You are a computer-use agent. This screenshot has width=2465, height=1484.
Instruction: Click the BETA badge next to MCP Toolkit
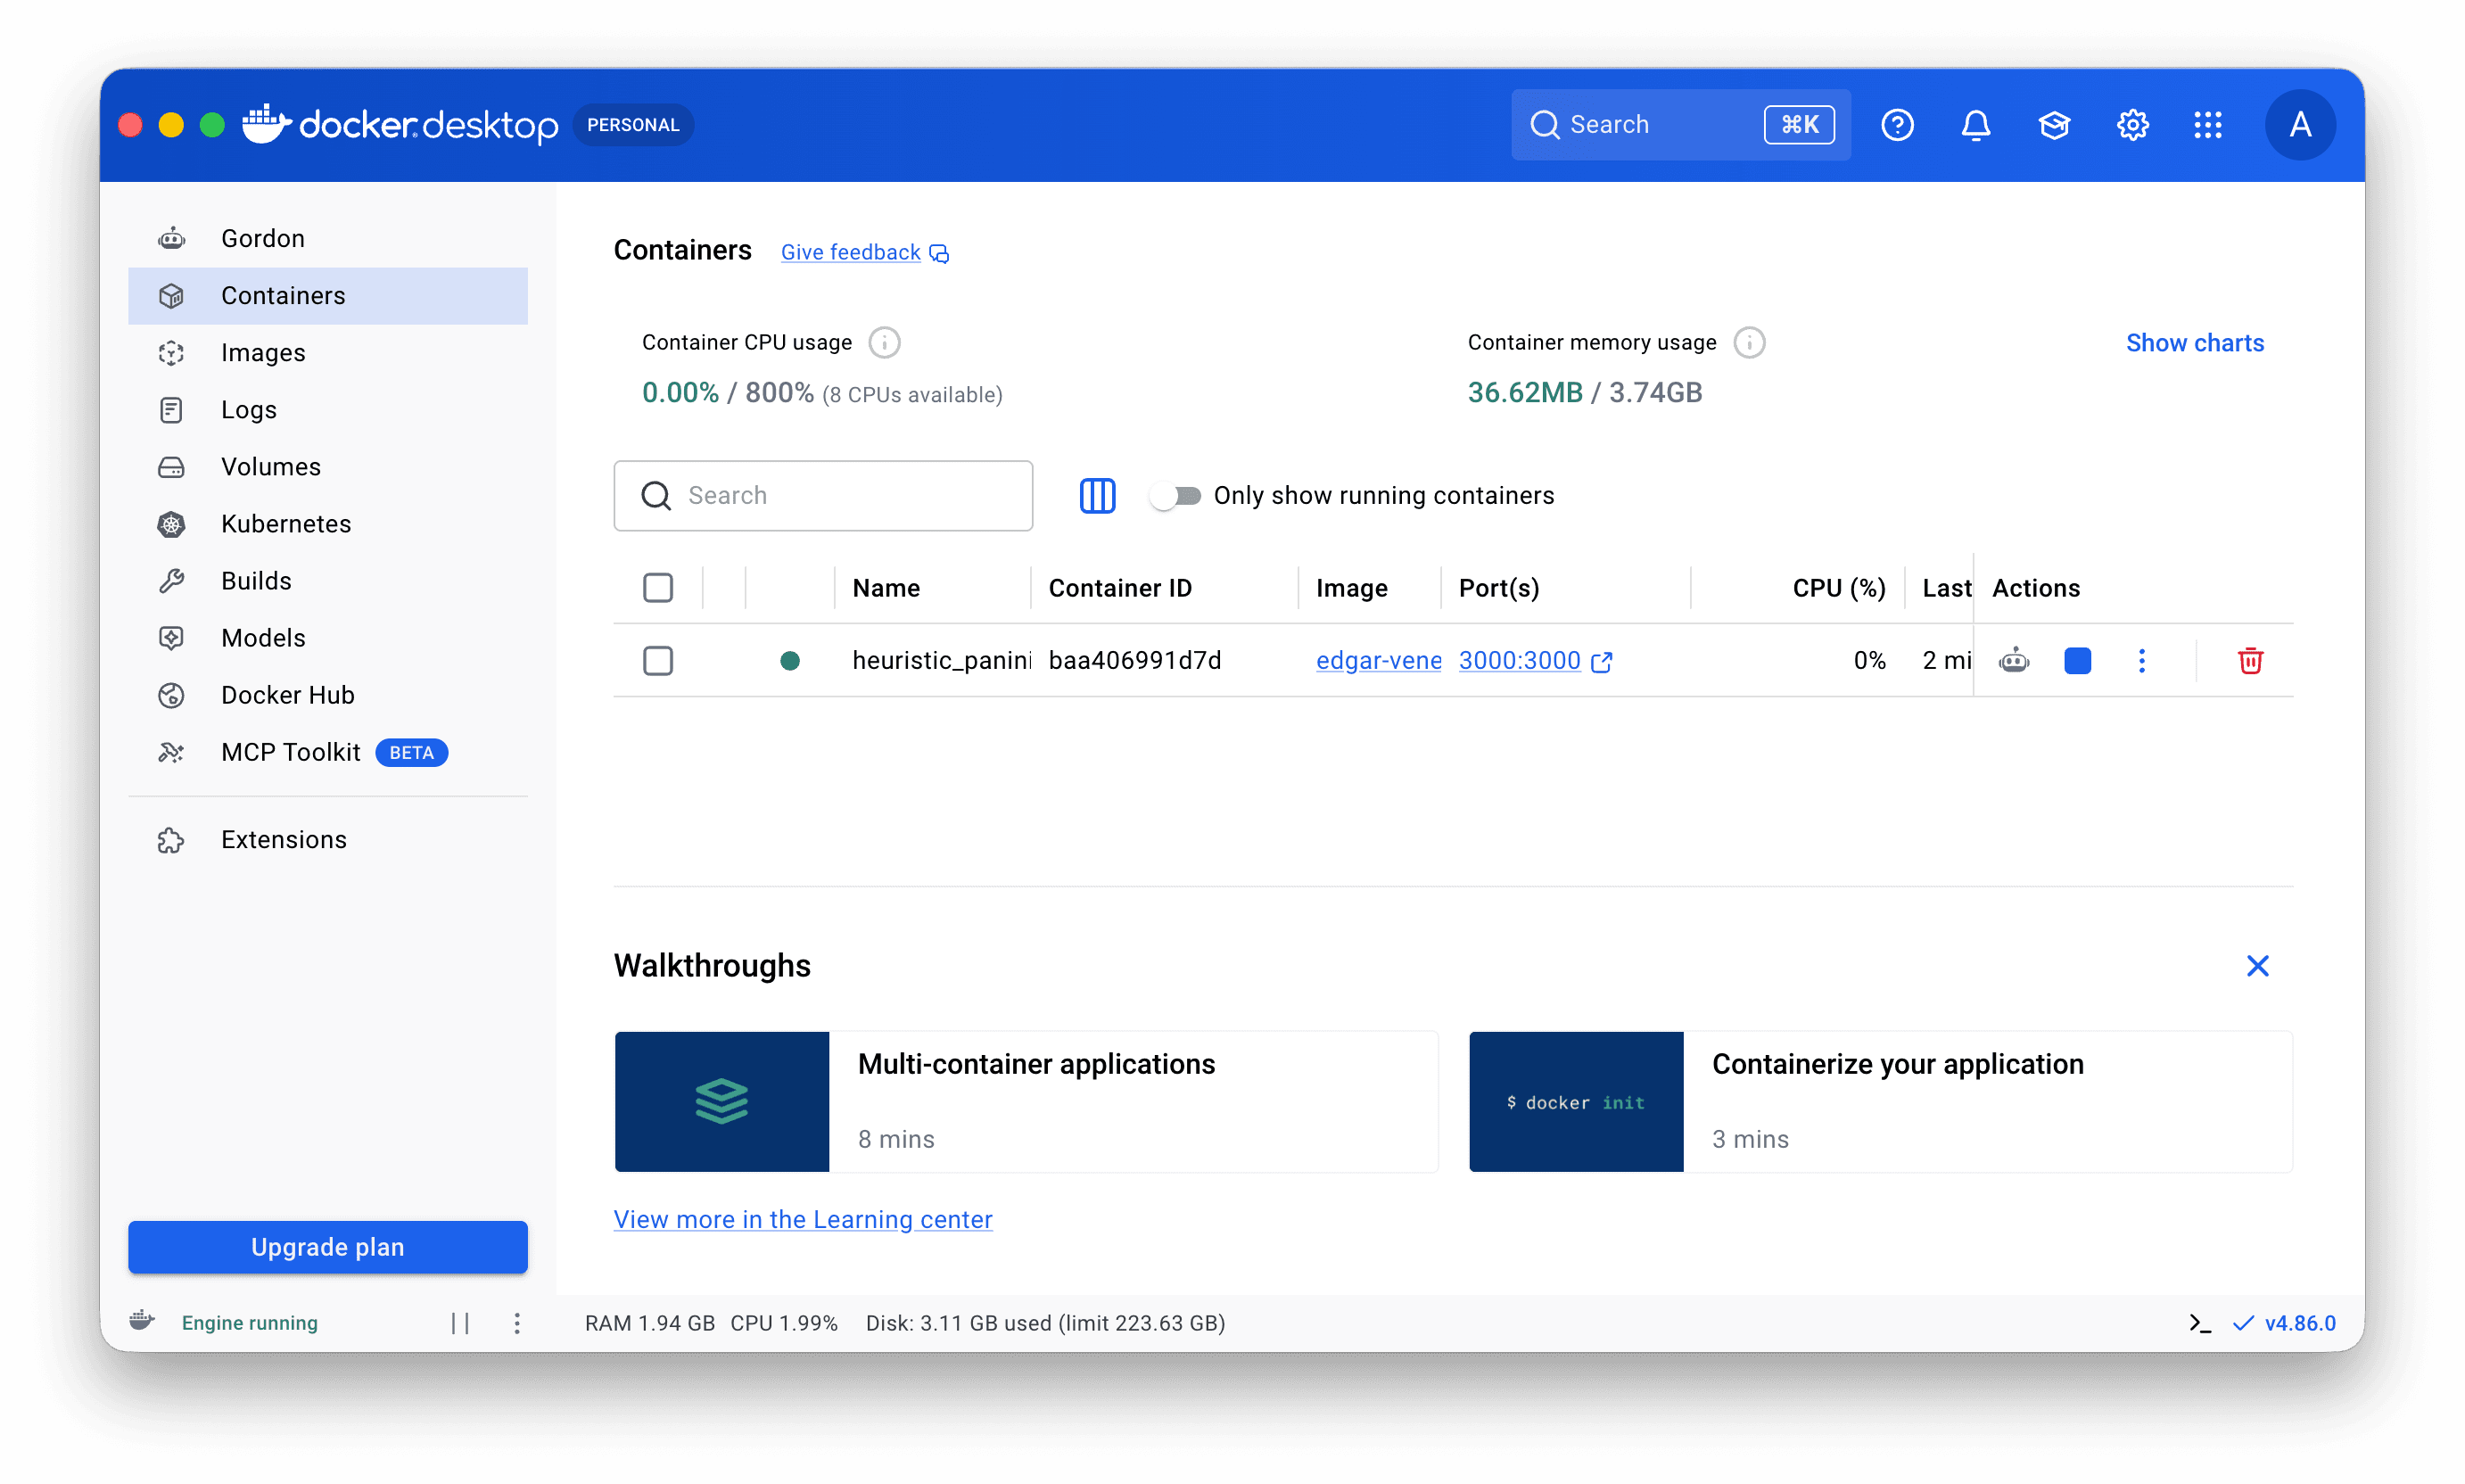(x=412, y=753)
